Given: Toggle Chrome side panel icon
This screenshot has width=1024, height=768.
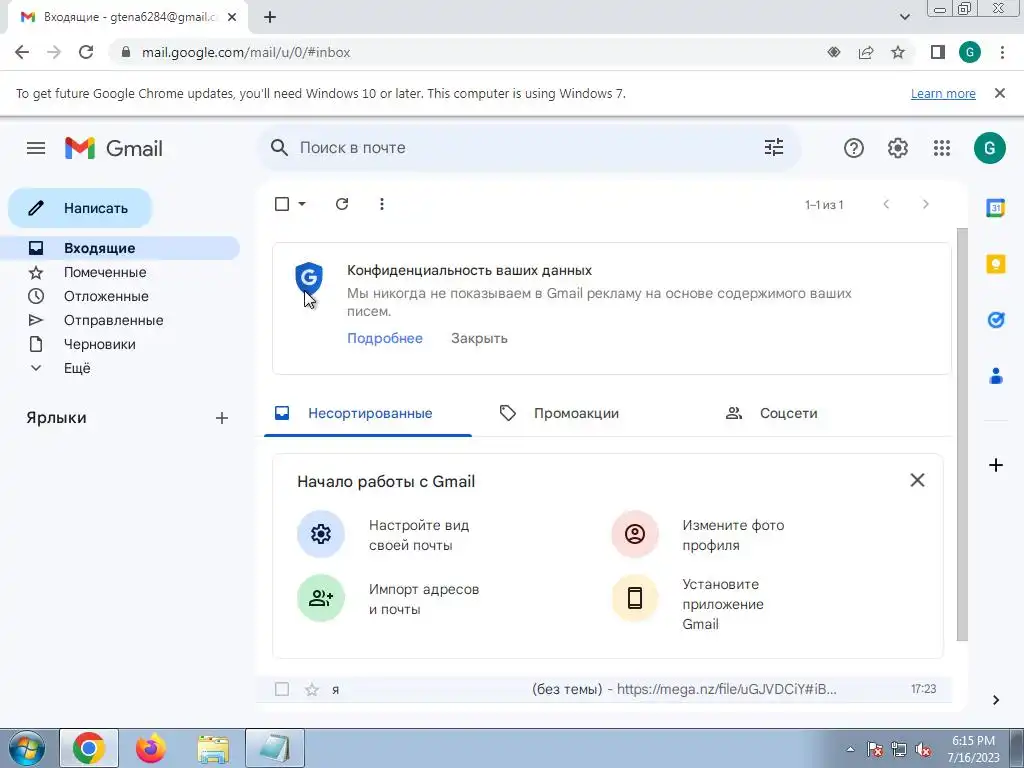Looking at the screenshot, I should point(938,52).
